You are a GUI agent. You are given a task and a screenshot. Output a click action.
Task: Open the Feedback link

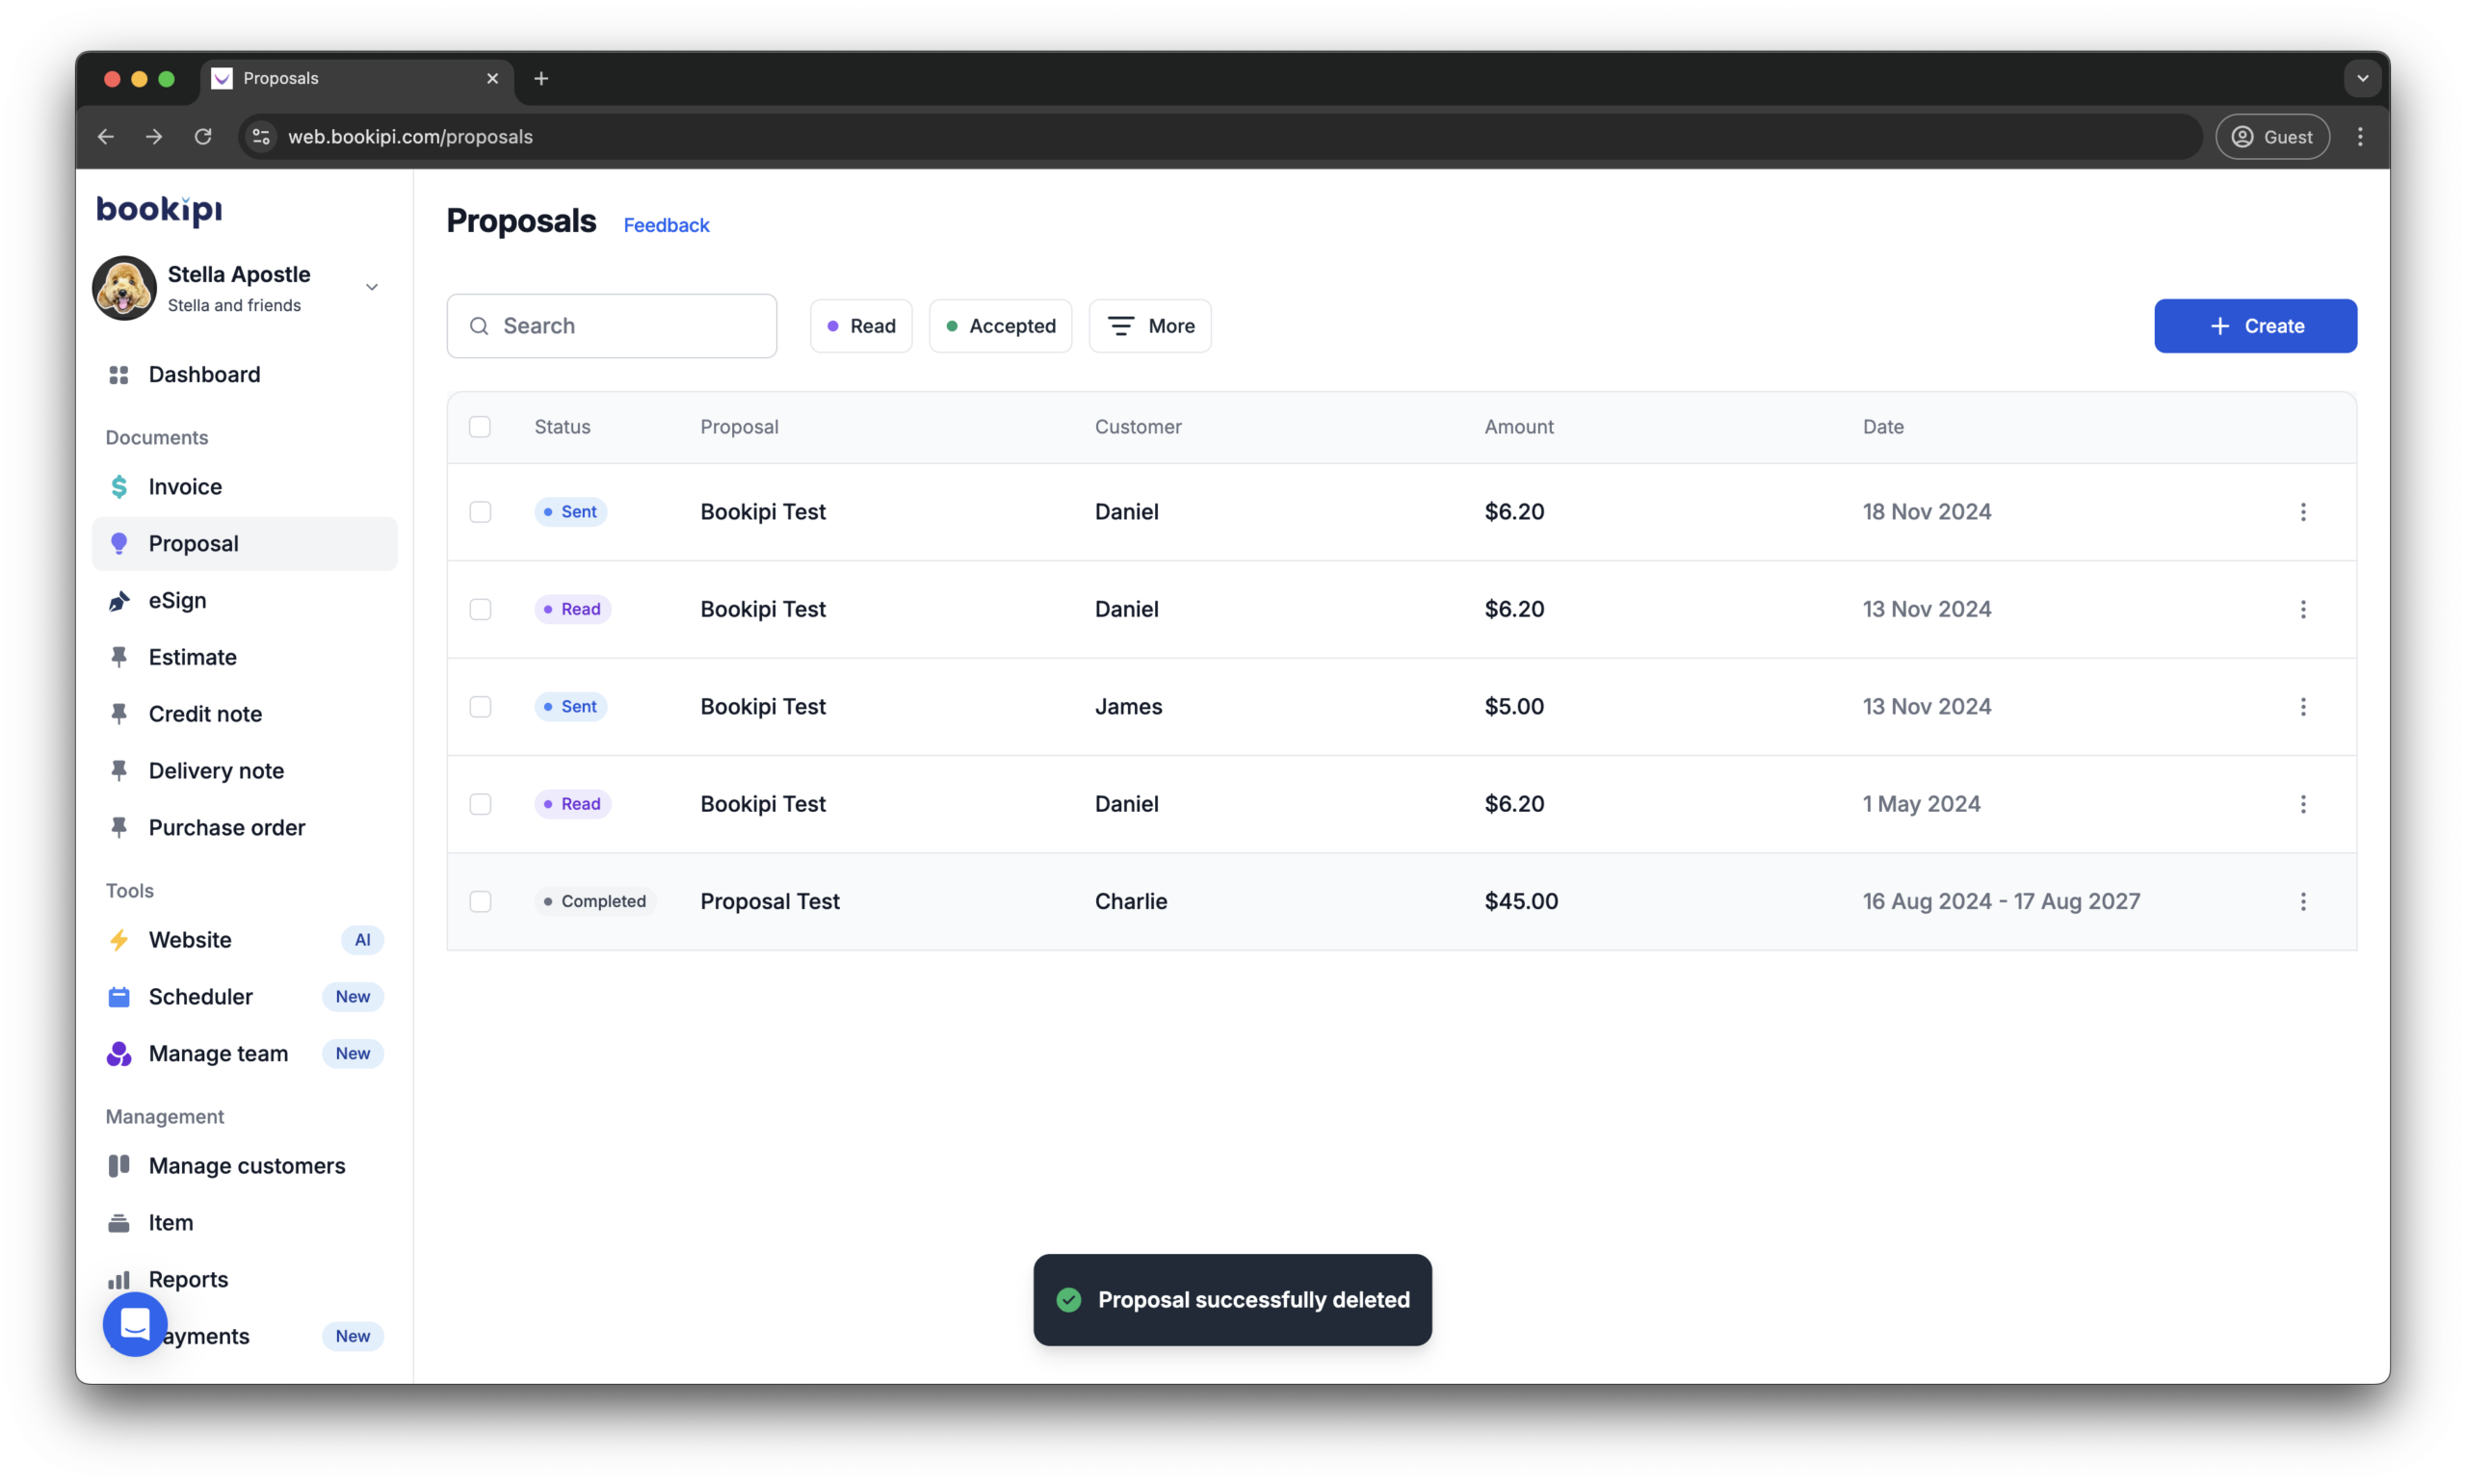pyautogui.click(x=666, y=225)
